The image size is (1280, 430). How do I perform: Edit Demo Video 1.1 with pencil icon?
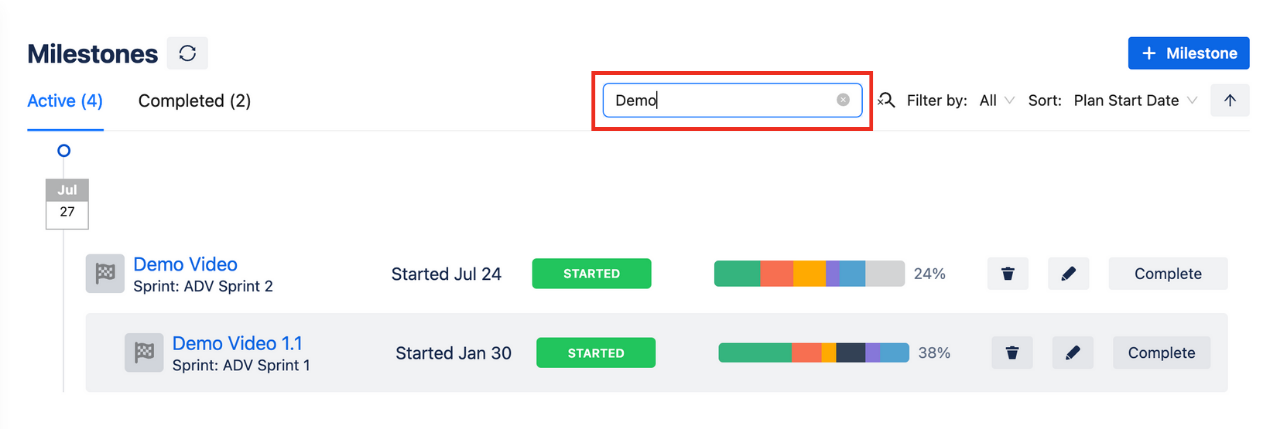pos(1073,353)
